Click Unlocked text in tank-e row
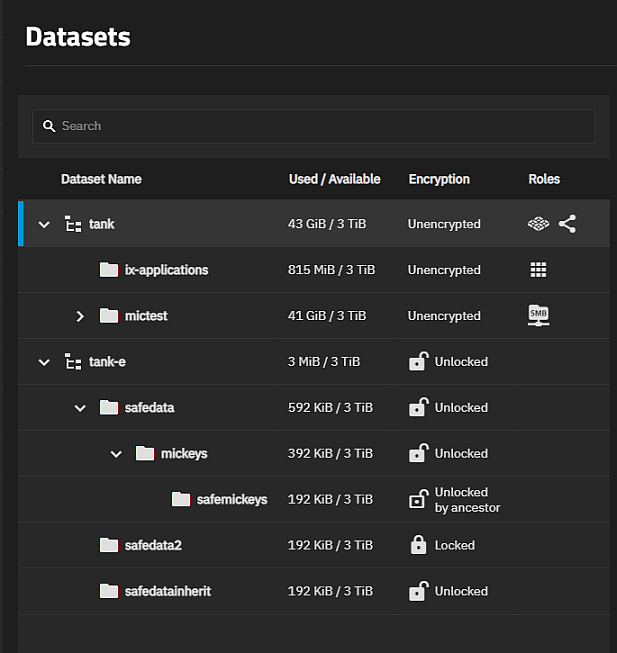Viewport: 617px width, 653px height. (x=461, y=361)
